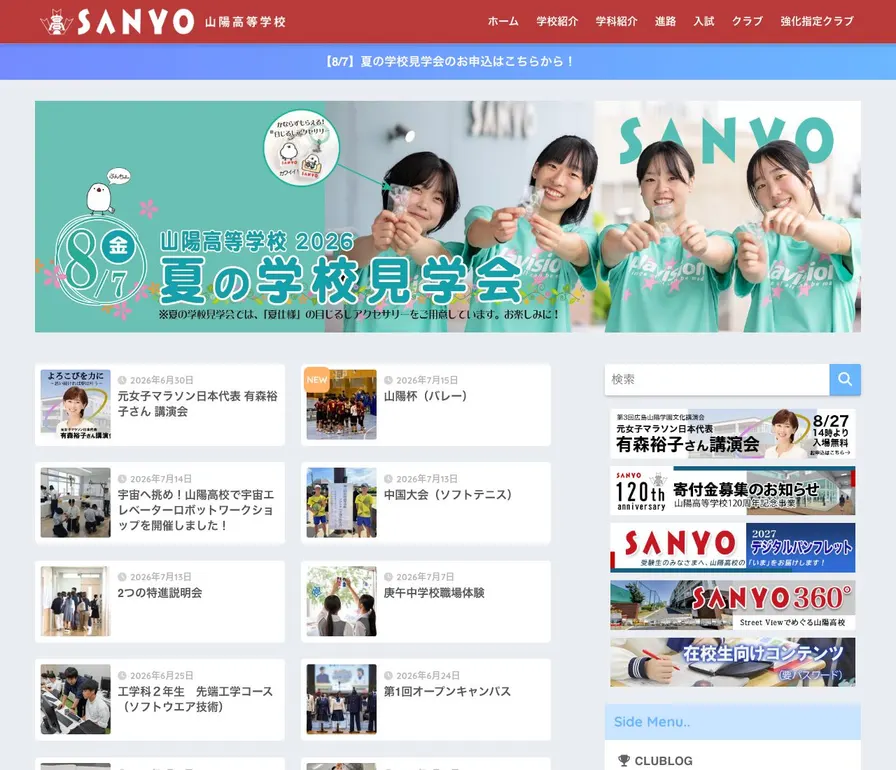Click date text 2026年7月7日
Viewport: 896px width, 770px height.
(x=425, y=577)
